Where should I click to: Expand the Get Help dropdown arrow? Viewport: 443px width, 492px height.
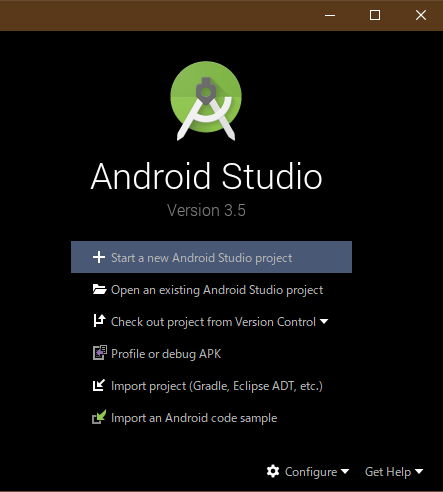[x=419, y=471]
